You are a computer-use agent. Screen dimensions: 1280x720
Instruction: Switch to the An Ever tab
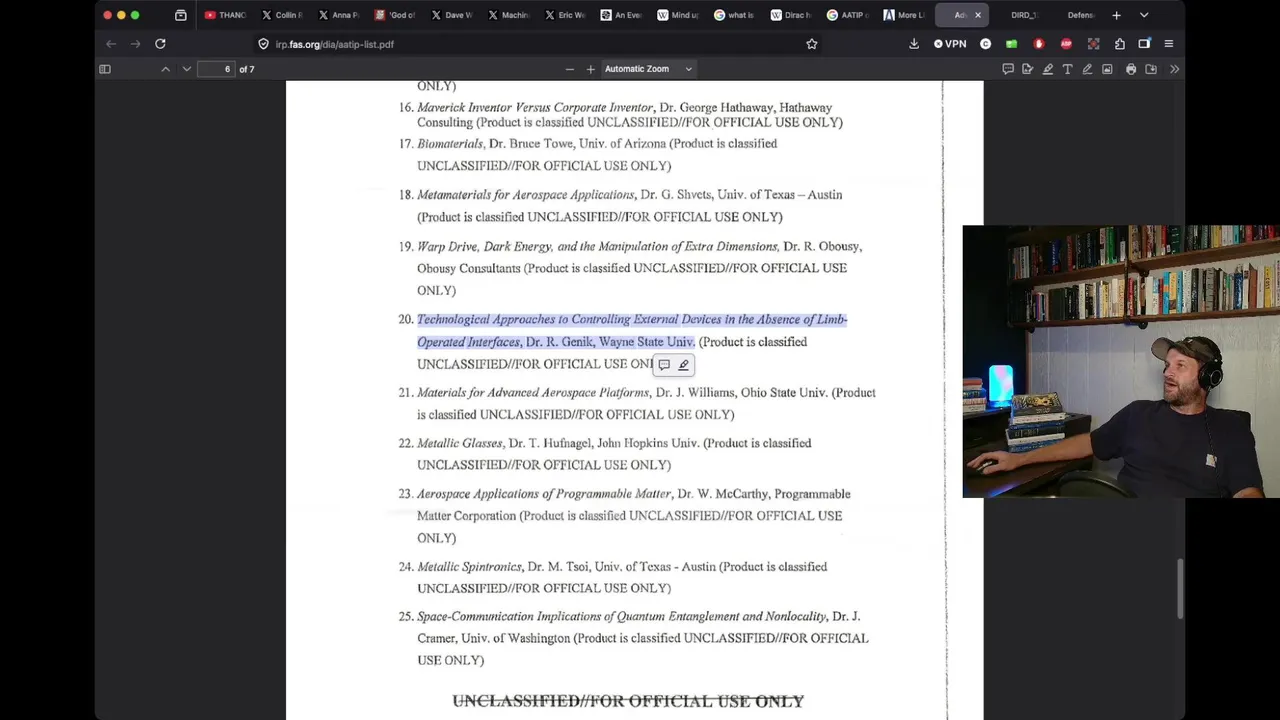point(622,15)
